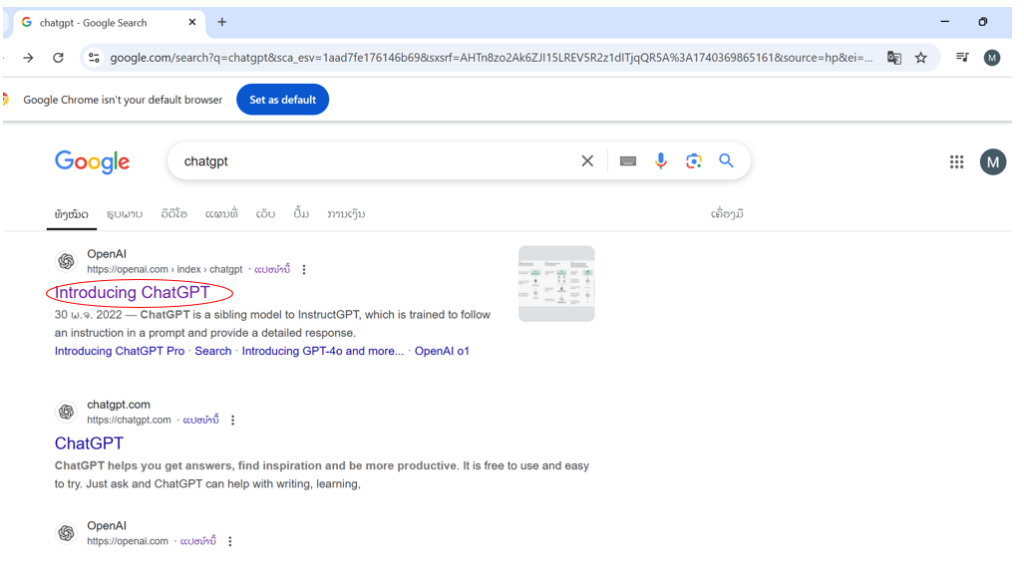Expand more options for the third OpenAI result
The image size is (1024, 580).
tap(230, 541)
